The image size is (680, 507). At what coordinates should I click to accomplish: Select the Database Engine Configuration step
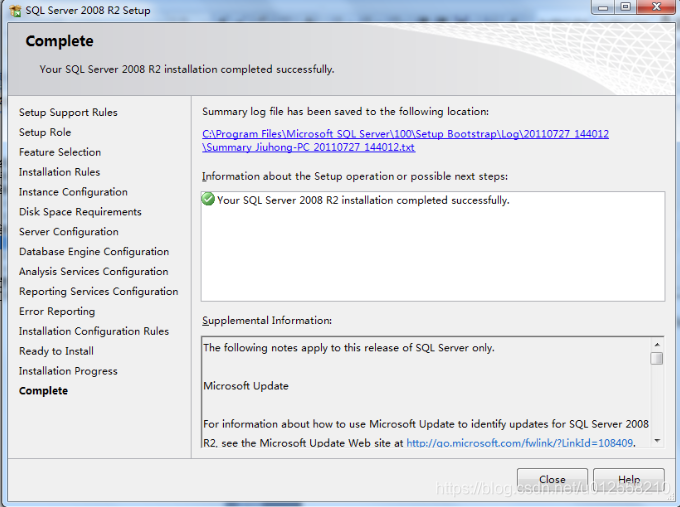[x=94, y=252]
